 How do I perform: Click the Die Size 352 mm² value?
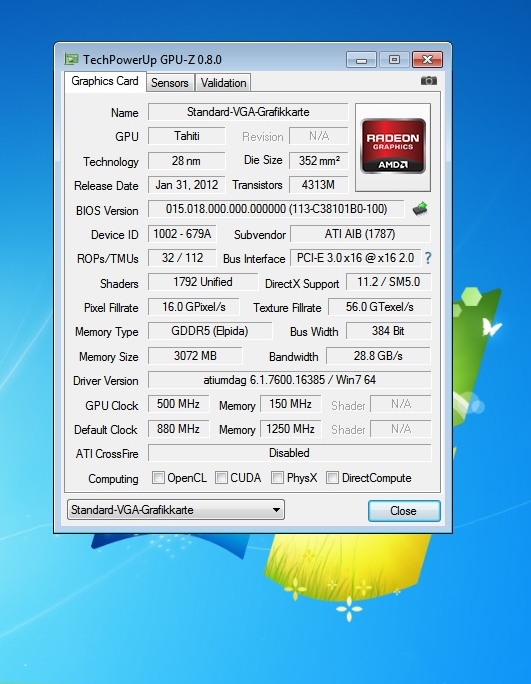tap(319, 161)
